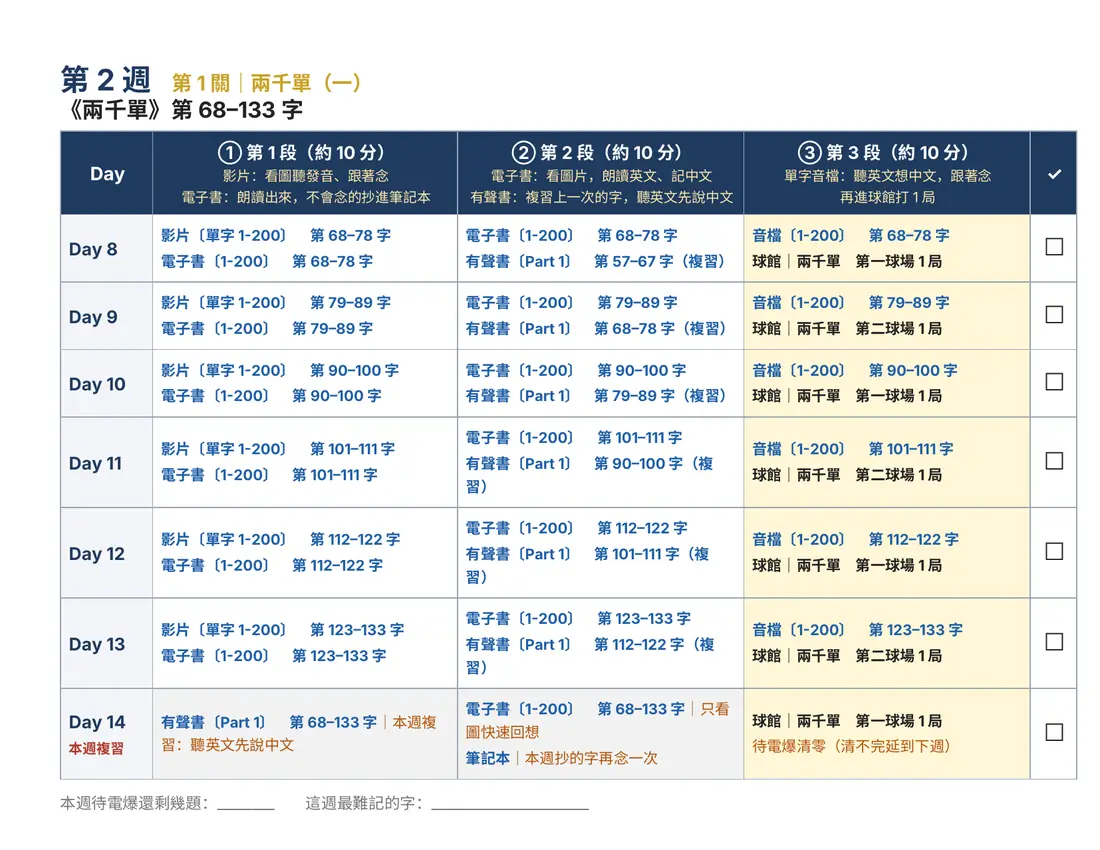The width and height of the screenshot is (1100, 850).
Task: Click the blank after 這週最難記的字
Action: [510, 805]
